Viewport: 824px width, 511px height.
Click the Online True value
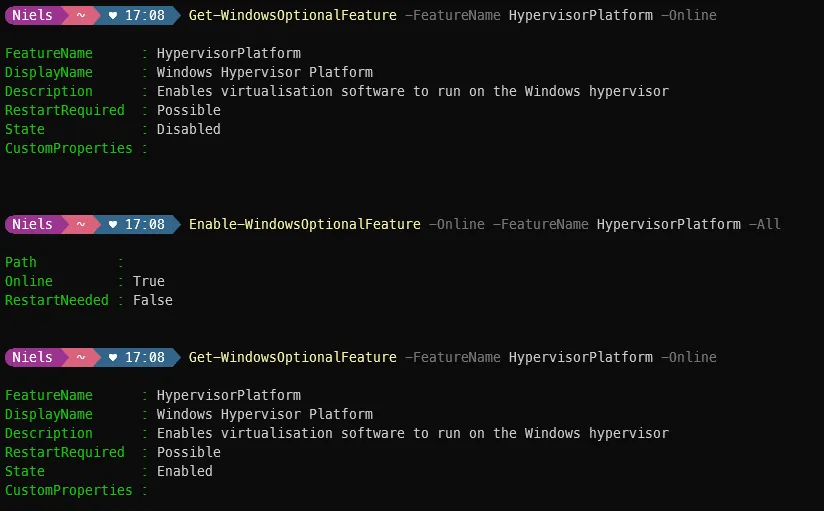point(148,281)
